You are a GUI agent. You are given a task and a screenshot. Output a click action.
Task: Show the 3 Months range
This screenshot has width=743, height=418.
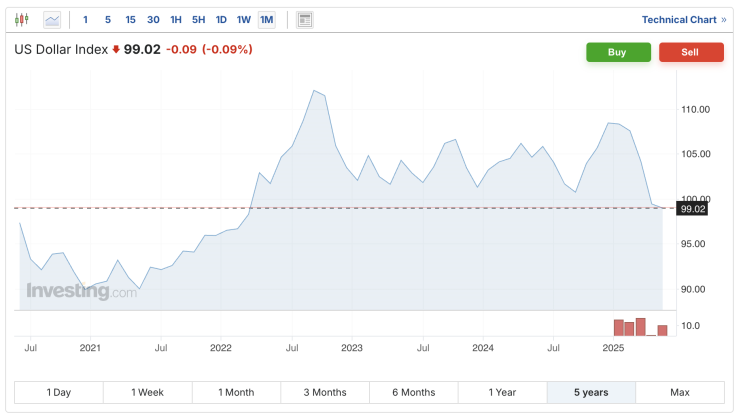(325, 392)
